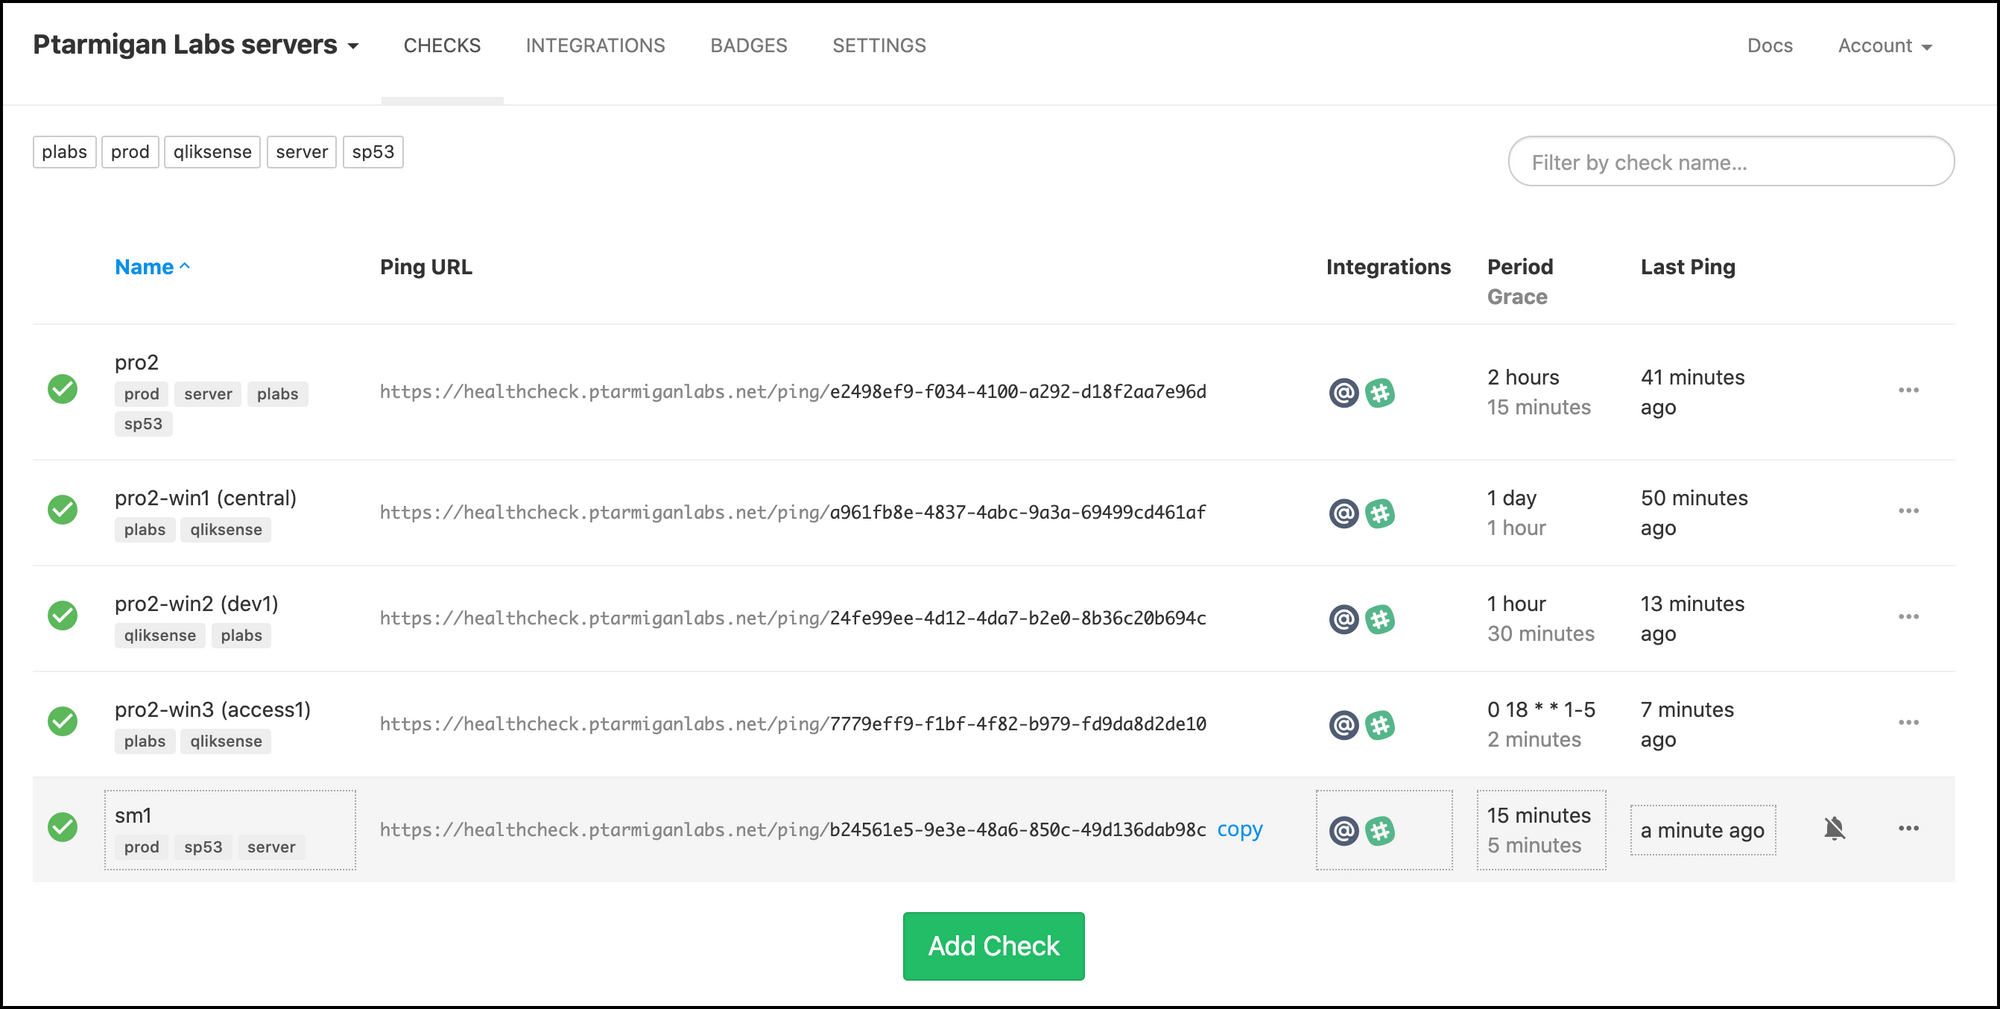Open the pro2-win2 (dev1) check name
This screenshot has width=2000, height=1009.
click(x=197, y=604)
